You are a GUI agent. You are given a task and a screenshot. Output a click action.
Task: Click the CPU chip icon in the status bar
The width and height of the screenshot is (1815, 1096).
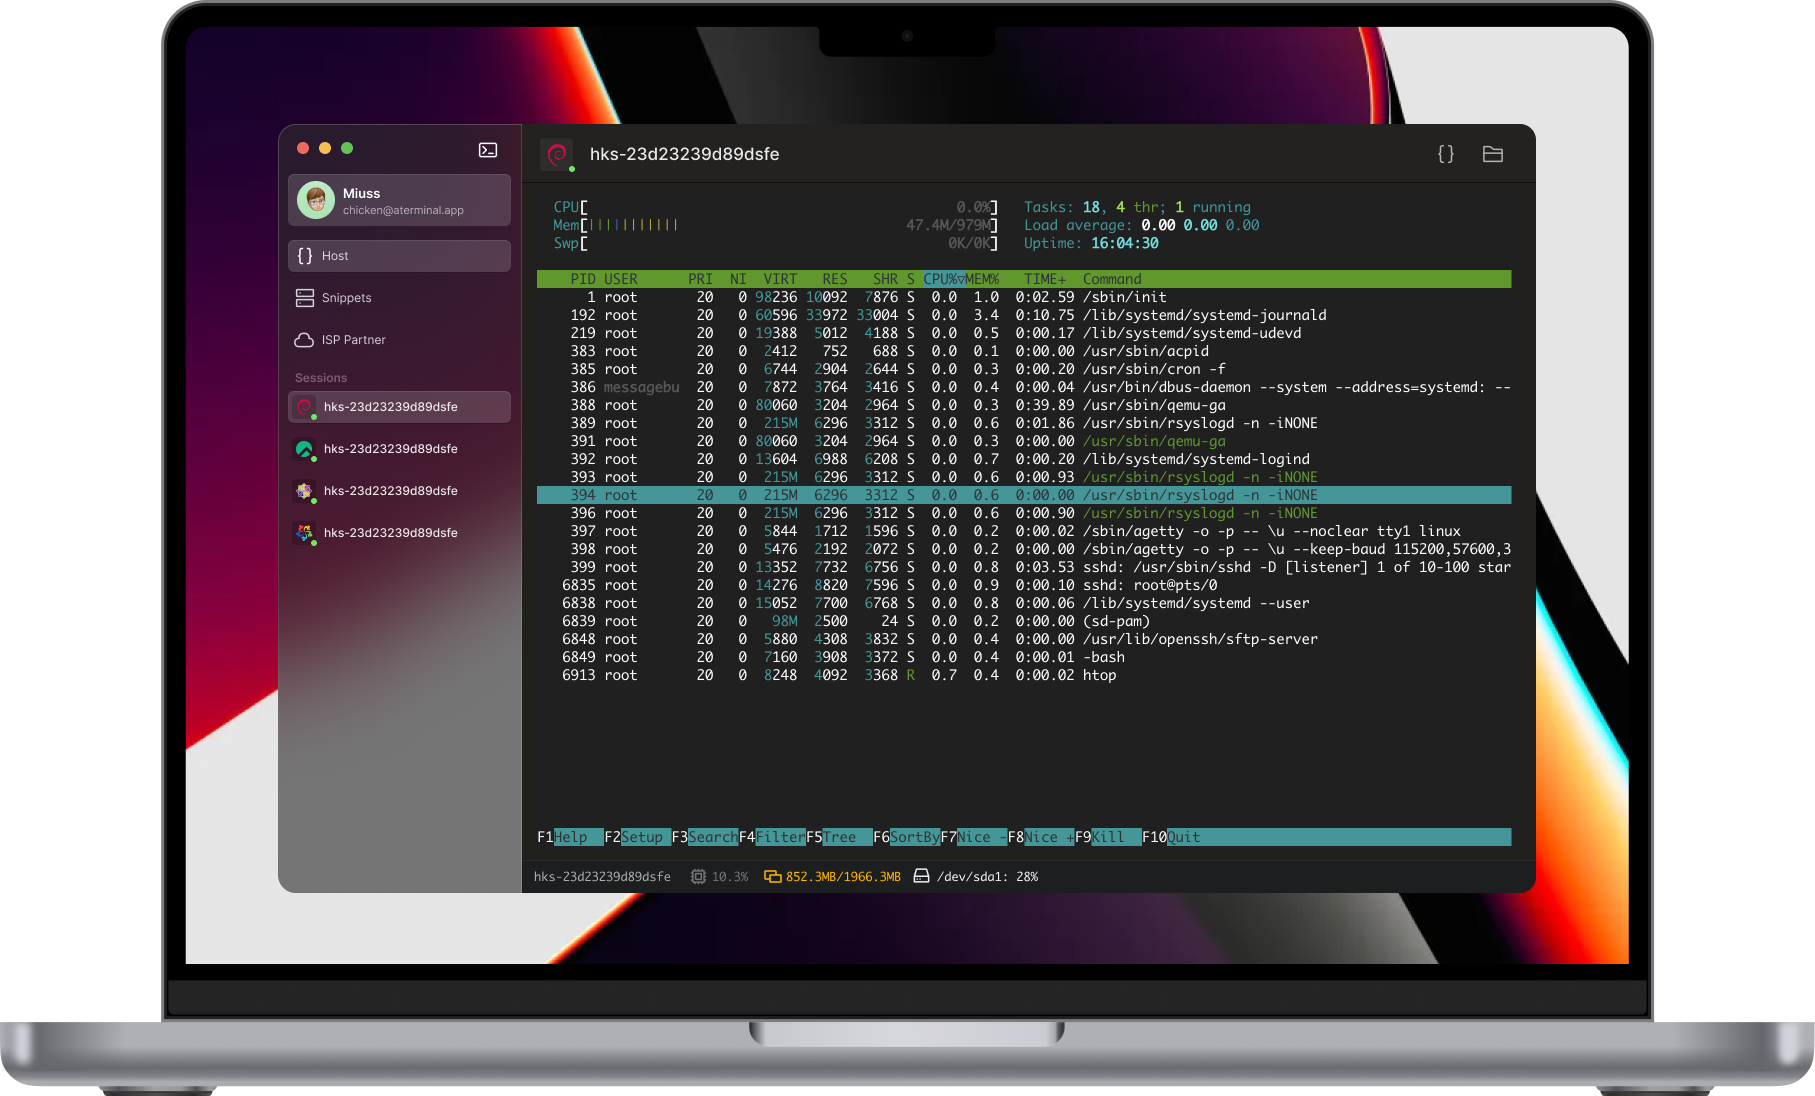coord(698,877)
